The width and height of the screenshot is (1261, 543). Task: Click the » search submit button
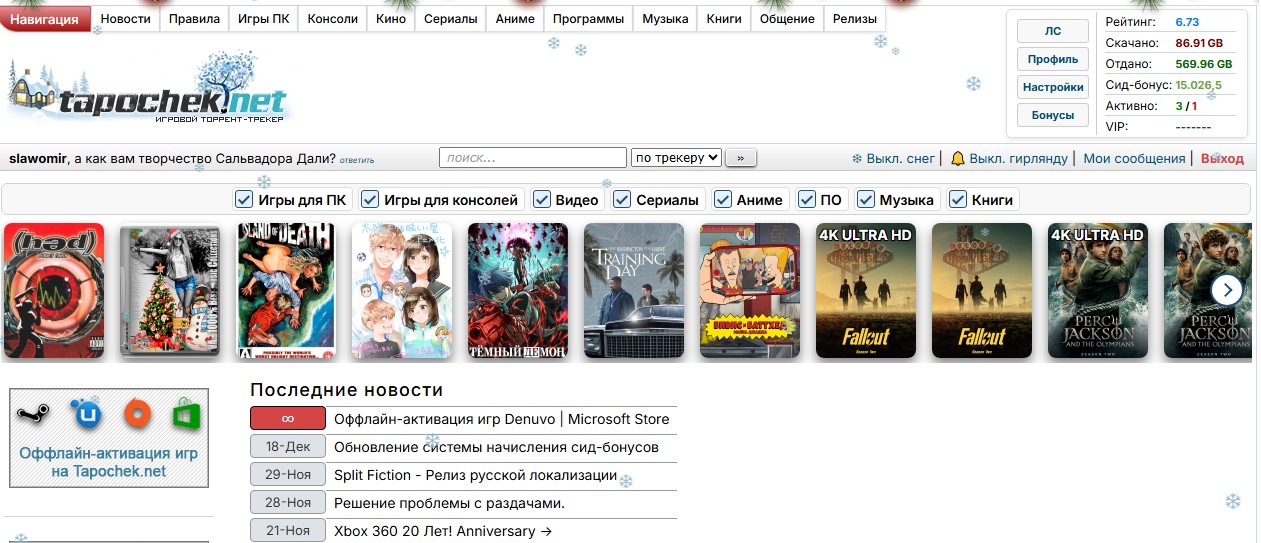741,157
